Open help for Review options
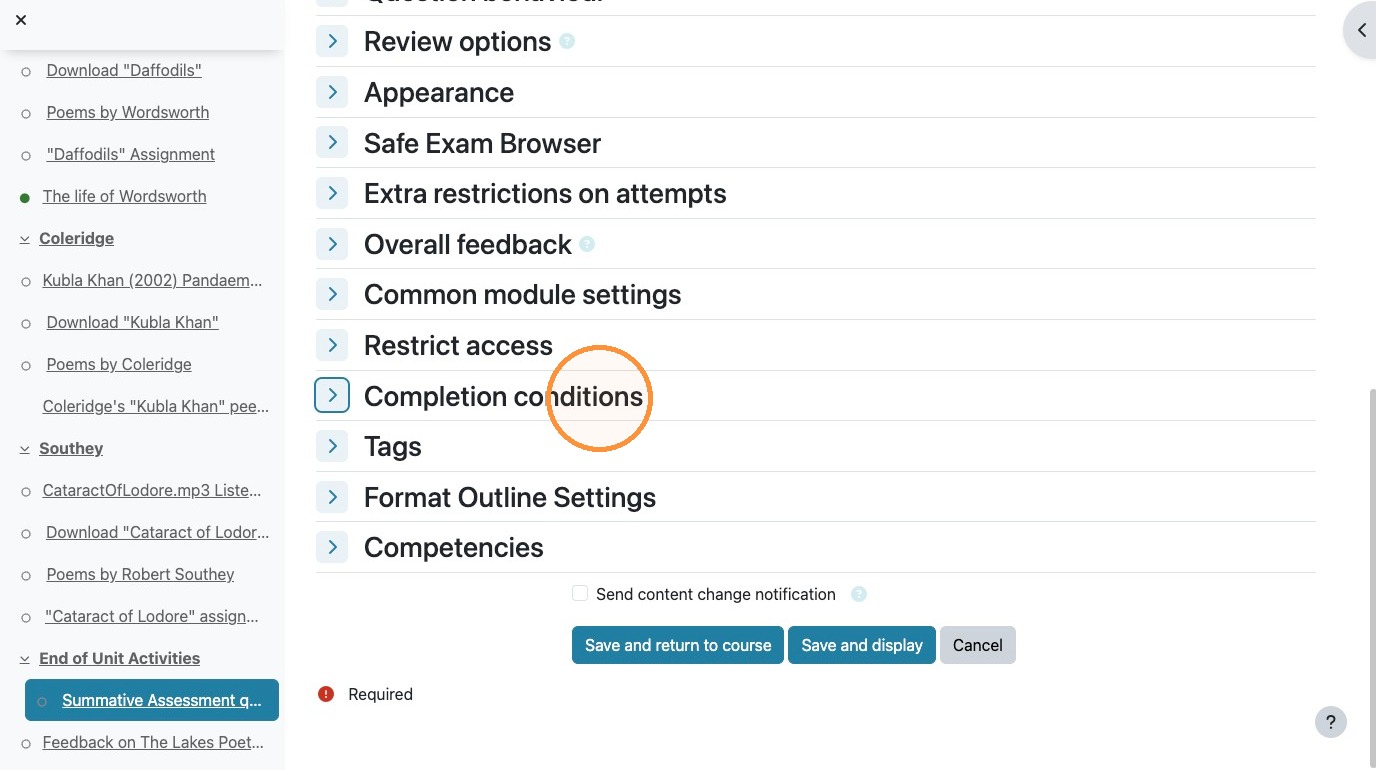This screenshot has height=770, width=1376. click(567, 42)
